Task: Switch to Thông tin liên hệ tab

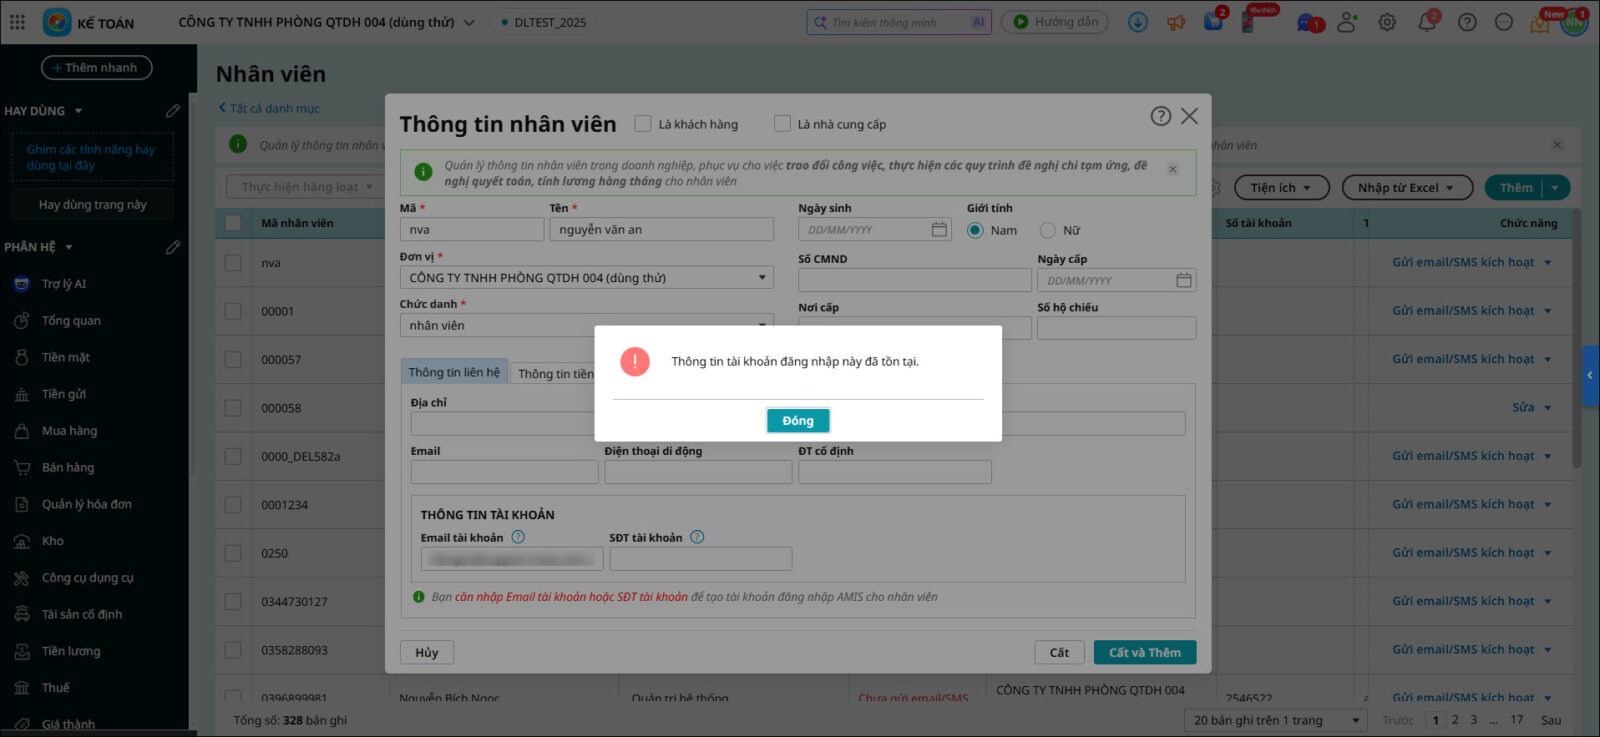Action: 454,372
